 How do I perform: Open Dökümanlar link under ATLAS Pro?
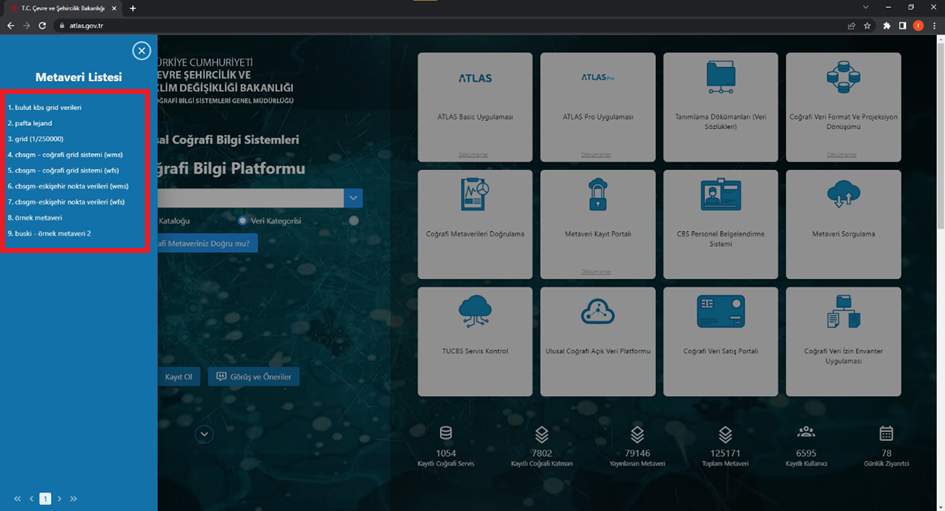click(596, 155)
